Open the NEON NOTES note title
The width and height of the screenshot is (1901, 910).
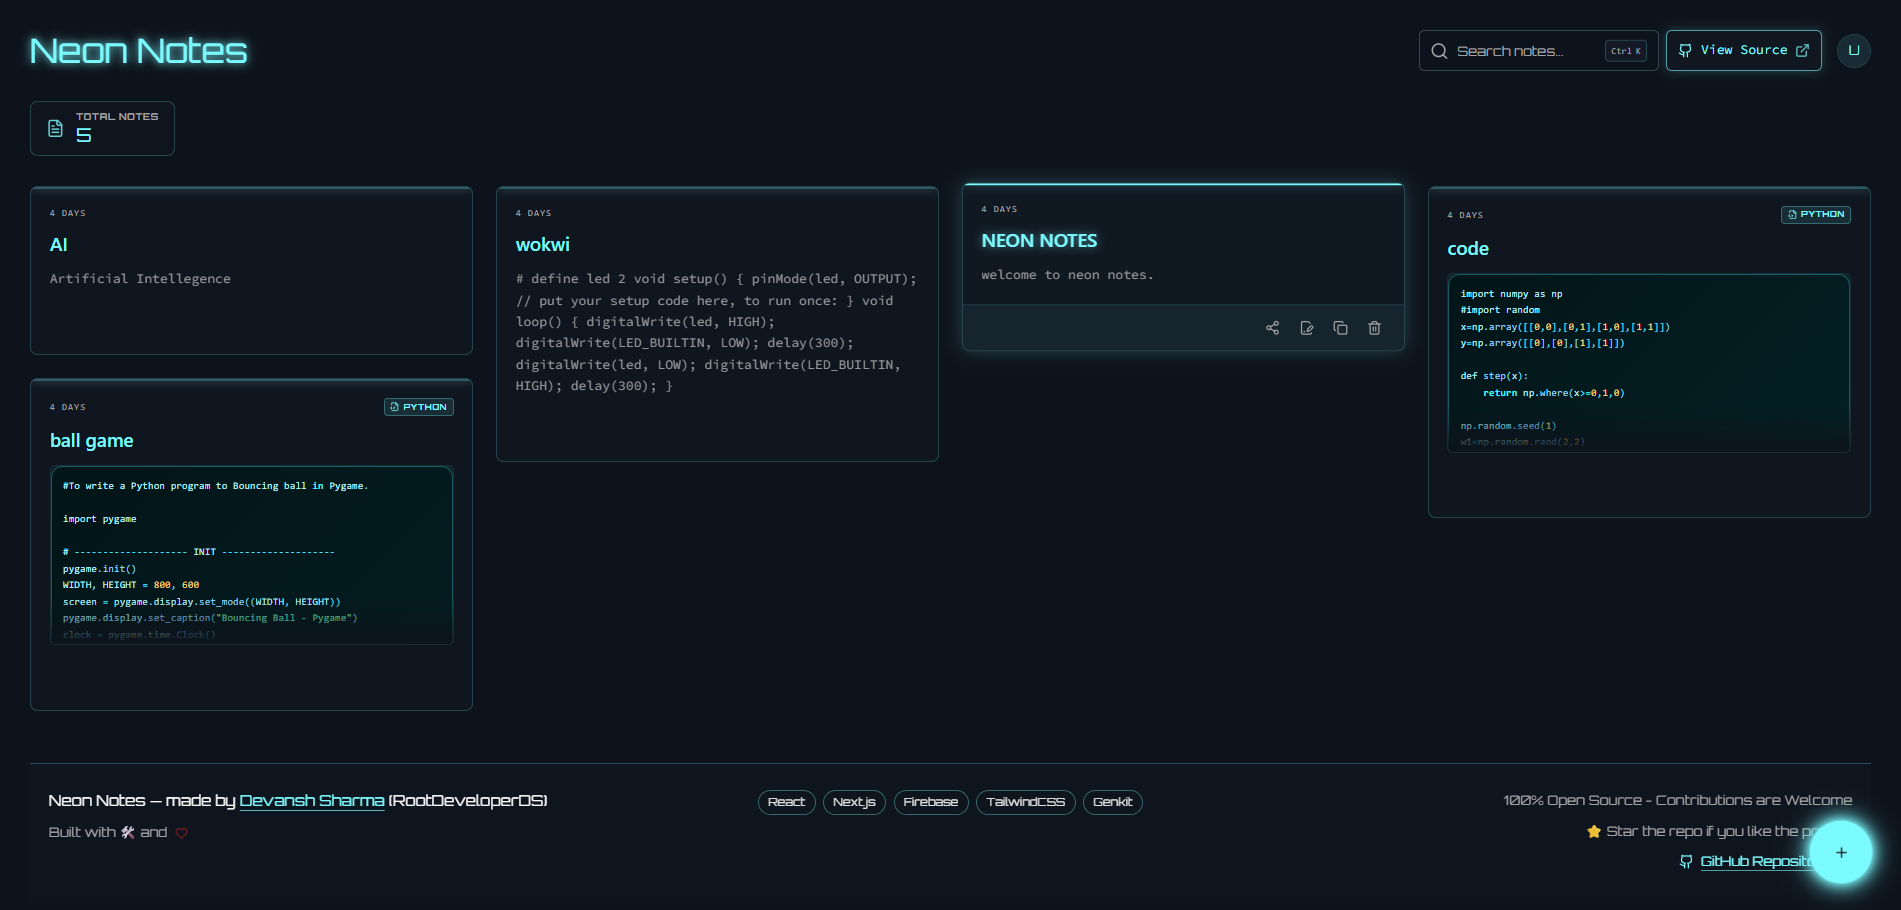pos(1039,241)
